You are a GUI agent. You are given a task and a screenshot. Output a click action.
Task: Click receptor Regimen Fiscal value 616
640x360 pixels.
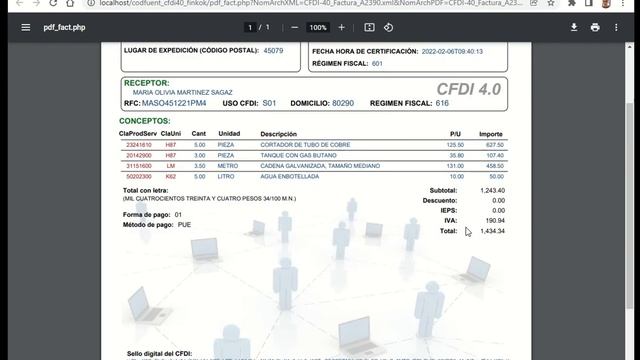coord(442,103)
